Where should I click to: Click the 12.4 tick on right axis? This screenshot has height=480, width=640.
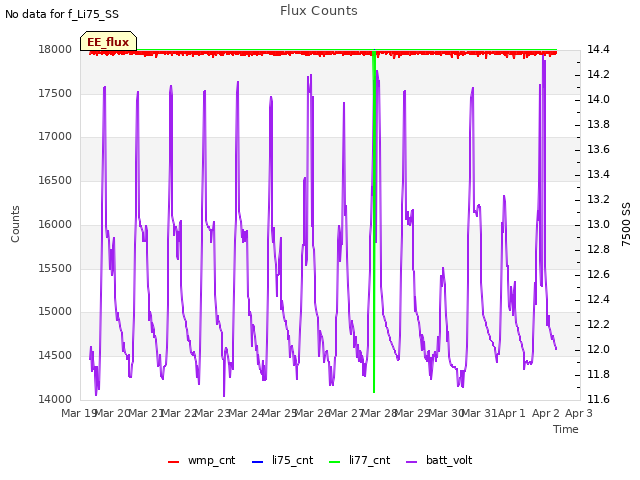point(598,300)
